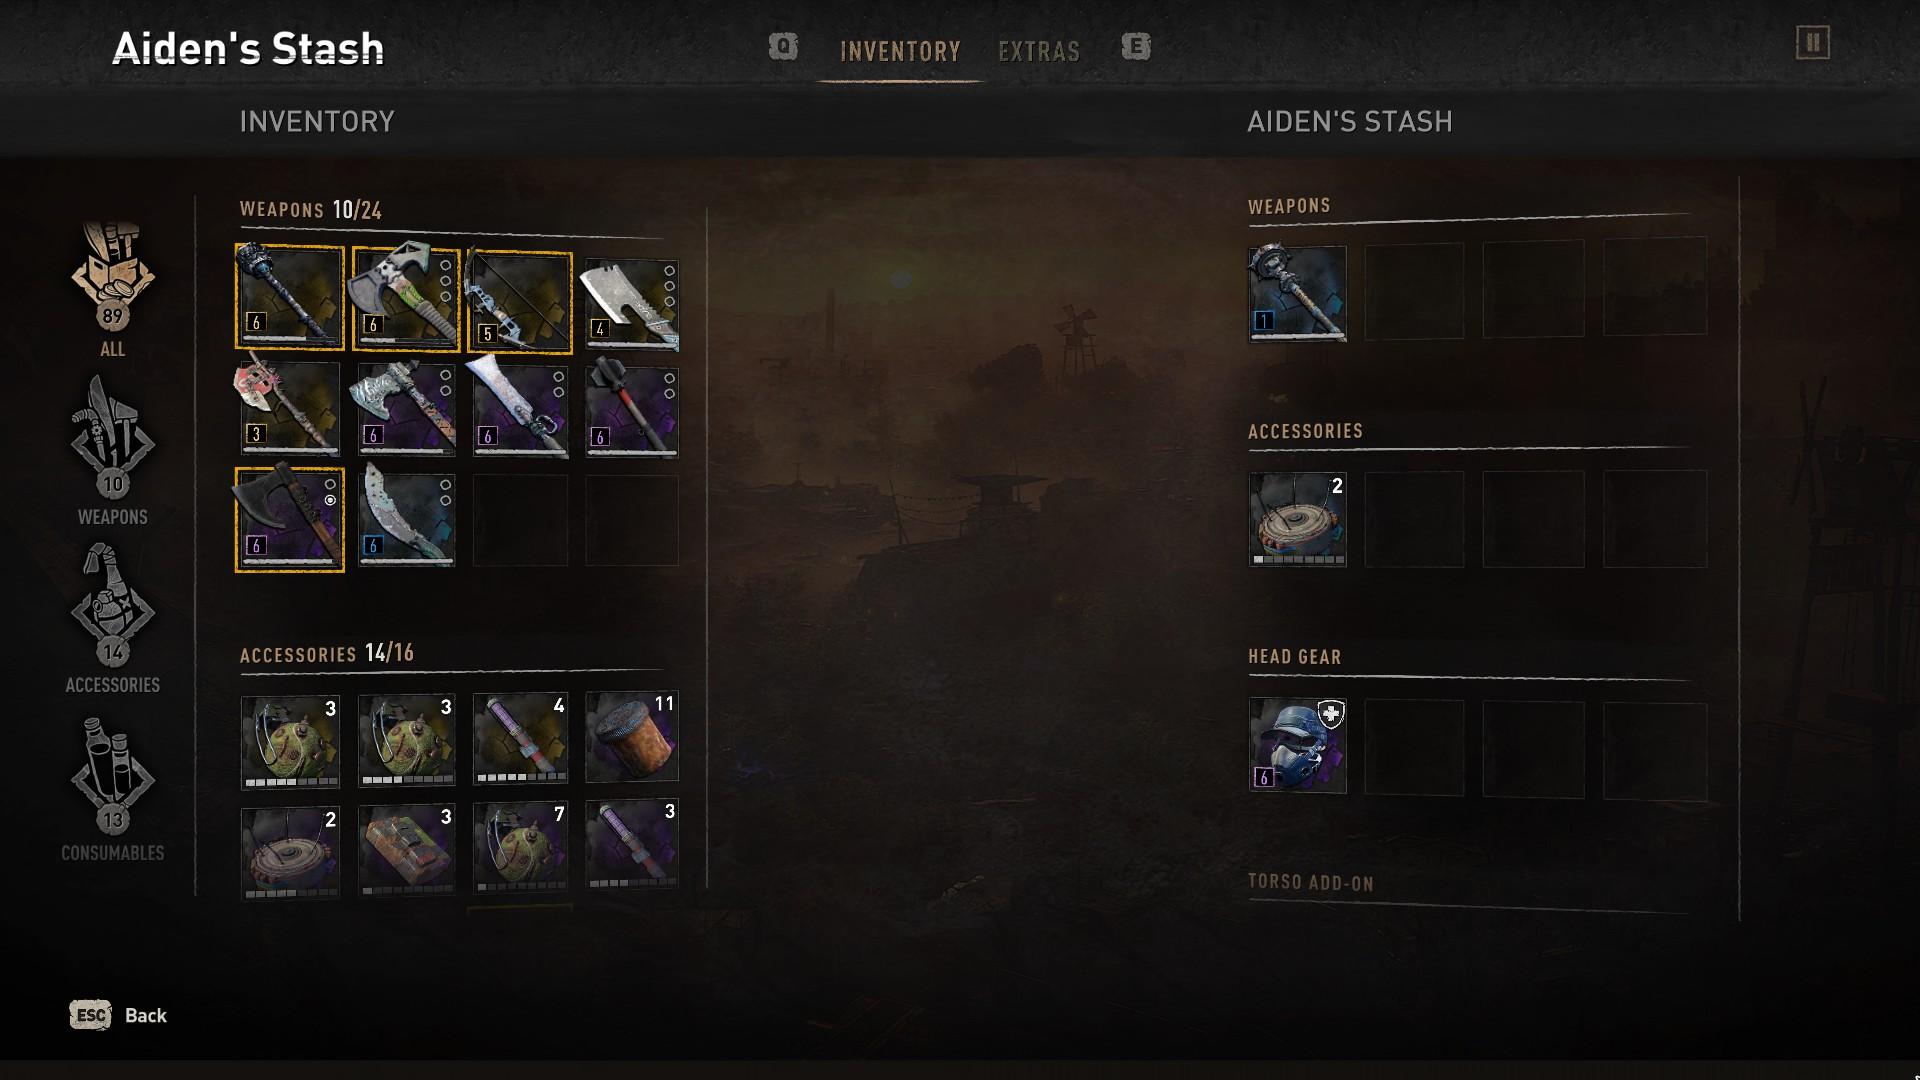Switch to the Extras tab
Screen dimensions: 1920x1080
(1039, 51)
